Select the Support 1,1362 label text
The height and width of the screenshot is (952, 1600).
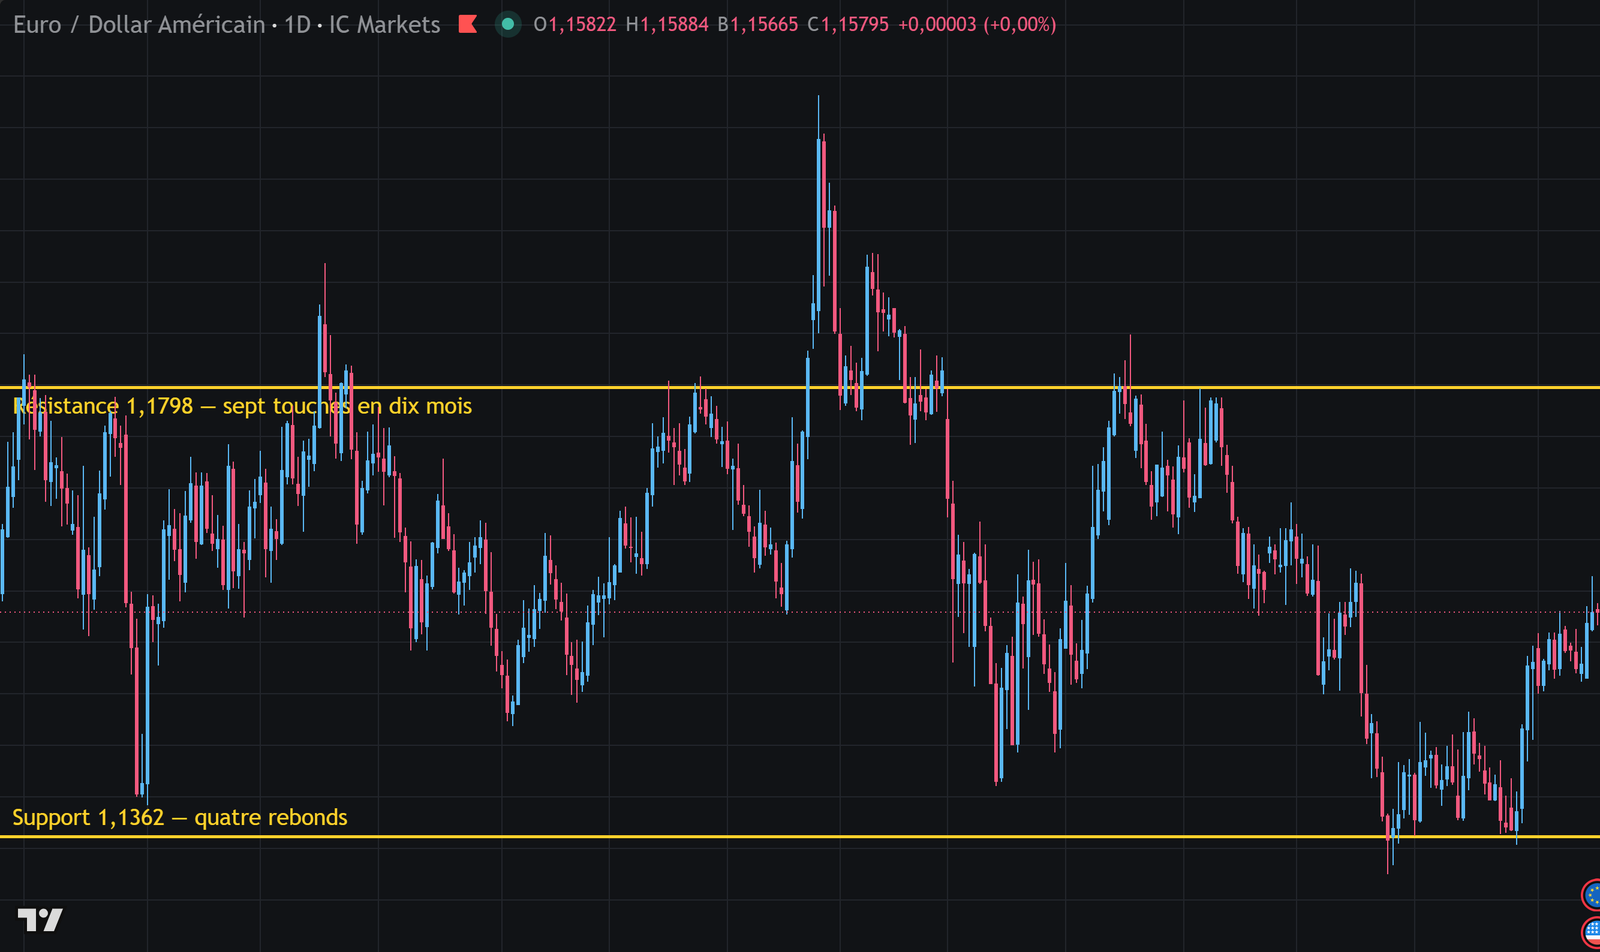(x=180, y=817)
